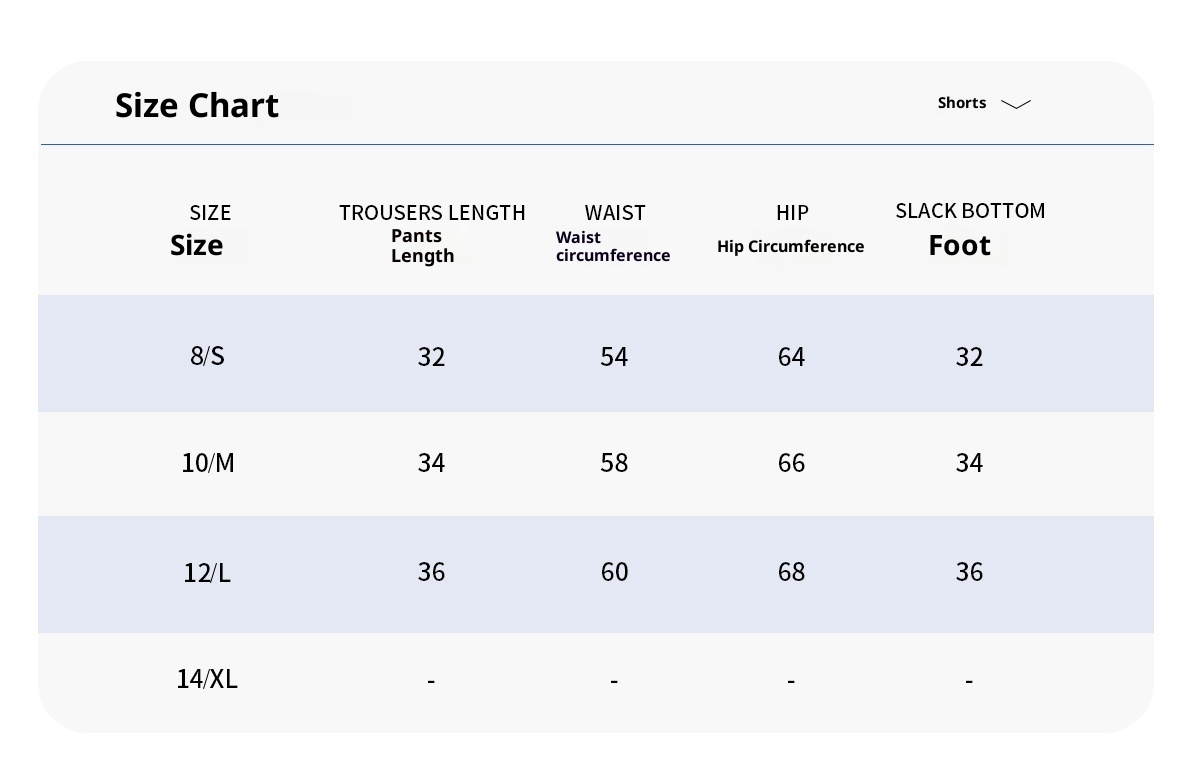Click the SIZE column header
This screenshot has height=764, width=1200.
point(210,212)
